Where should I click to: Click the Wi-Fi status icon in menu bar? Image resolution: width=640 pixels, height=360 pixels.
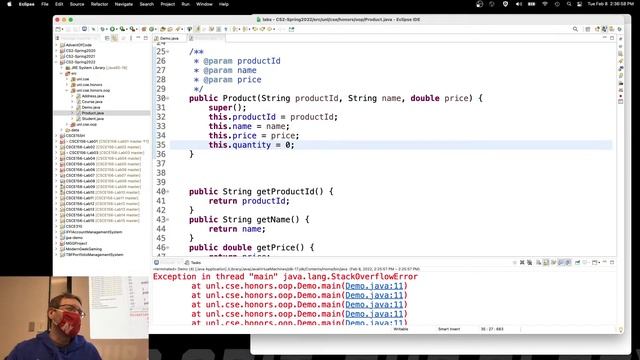[544, 4]
